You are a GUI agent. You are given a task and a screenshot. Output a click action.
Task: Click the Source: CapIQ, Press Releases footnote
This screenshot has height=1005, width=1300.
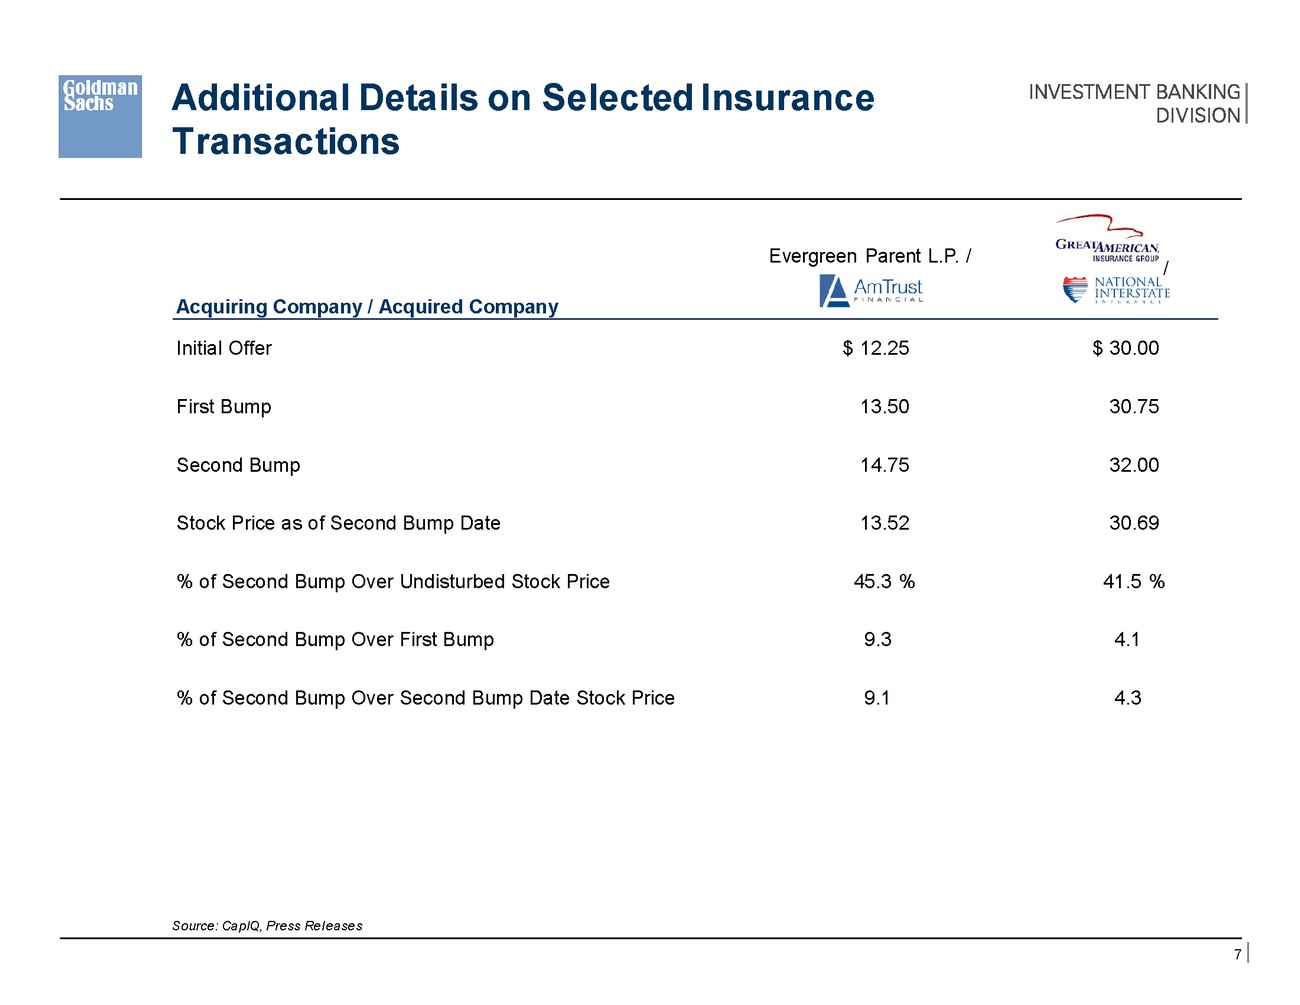pyautogui.click(x=267, y=926)
